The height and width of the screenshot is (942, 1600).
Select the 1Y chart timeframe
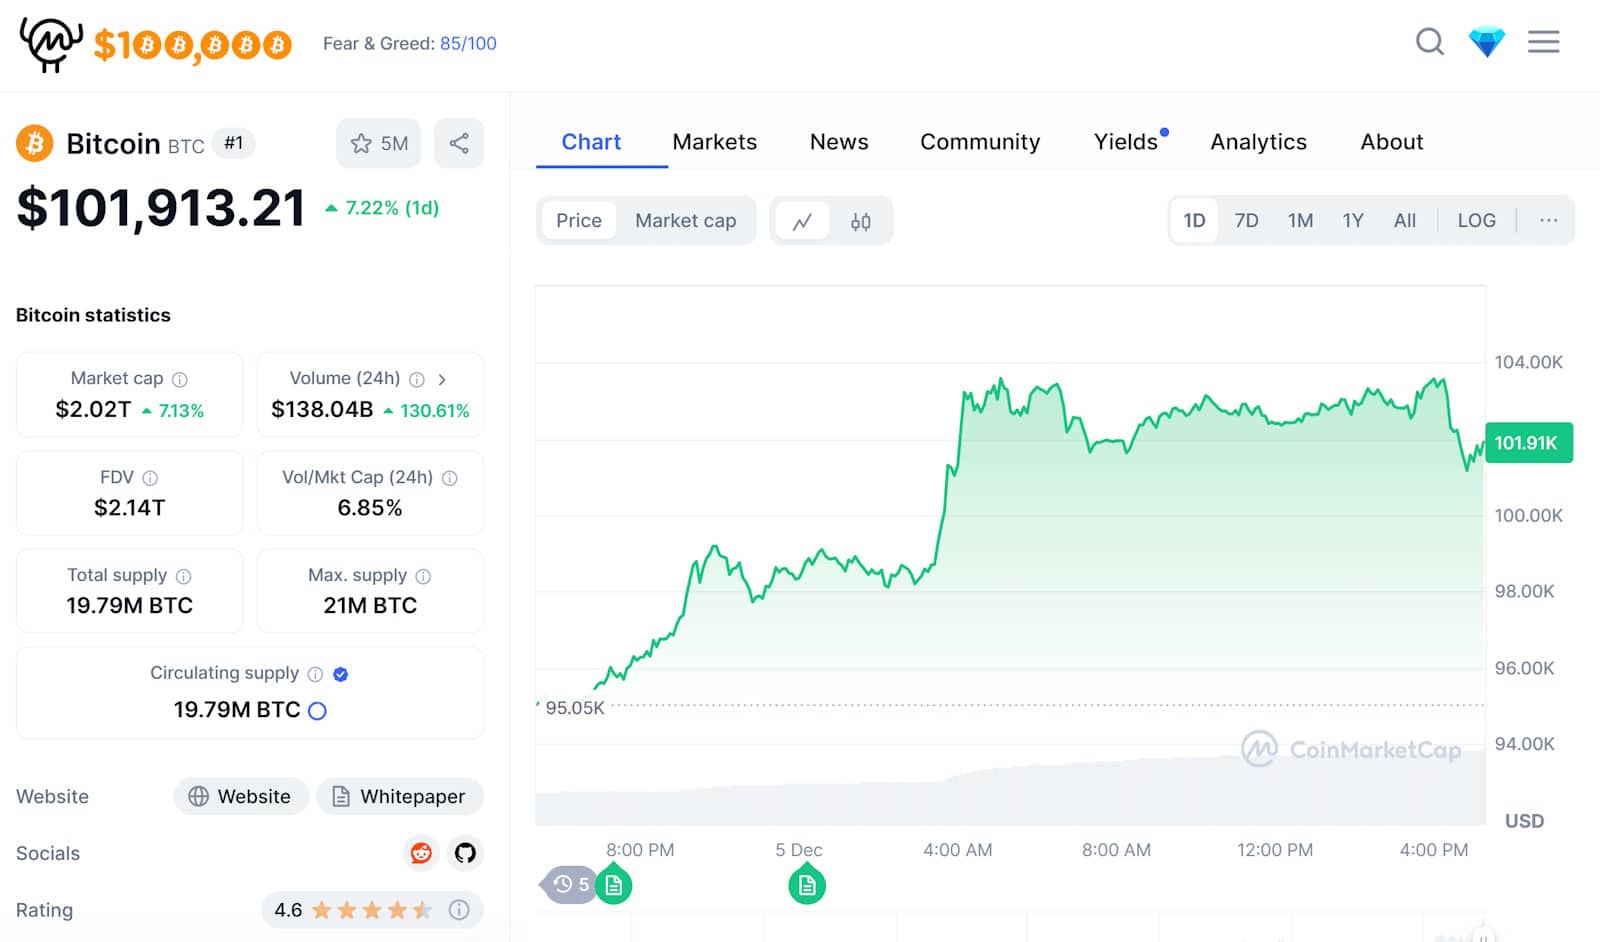[1353, 220]
